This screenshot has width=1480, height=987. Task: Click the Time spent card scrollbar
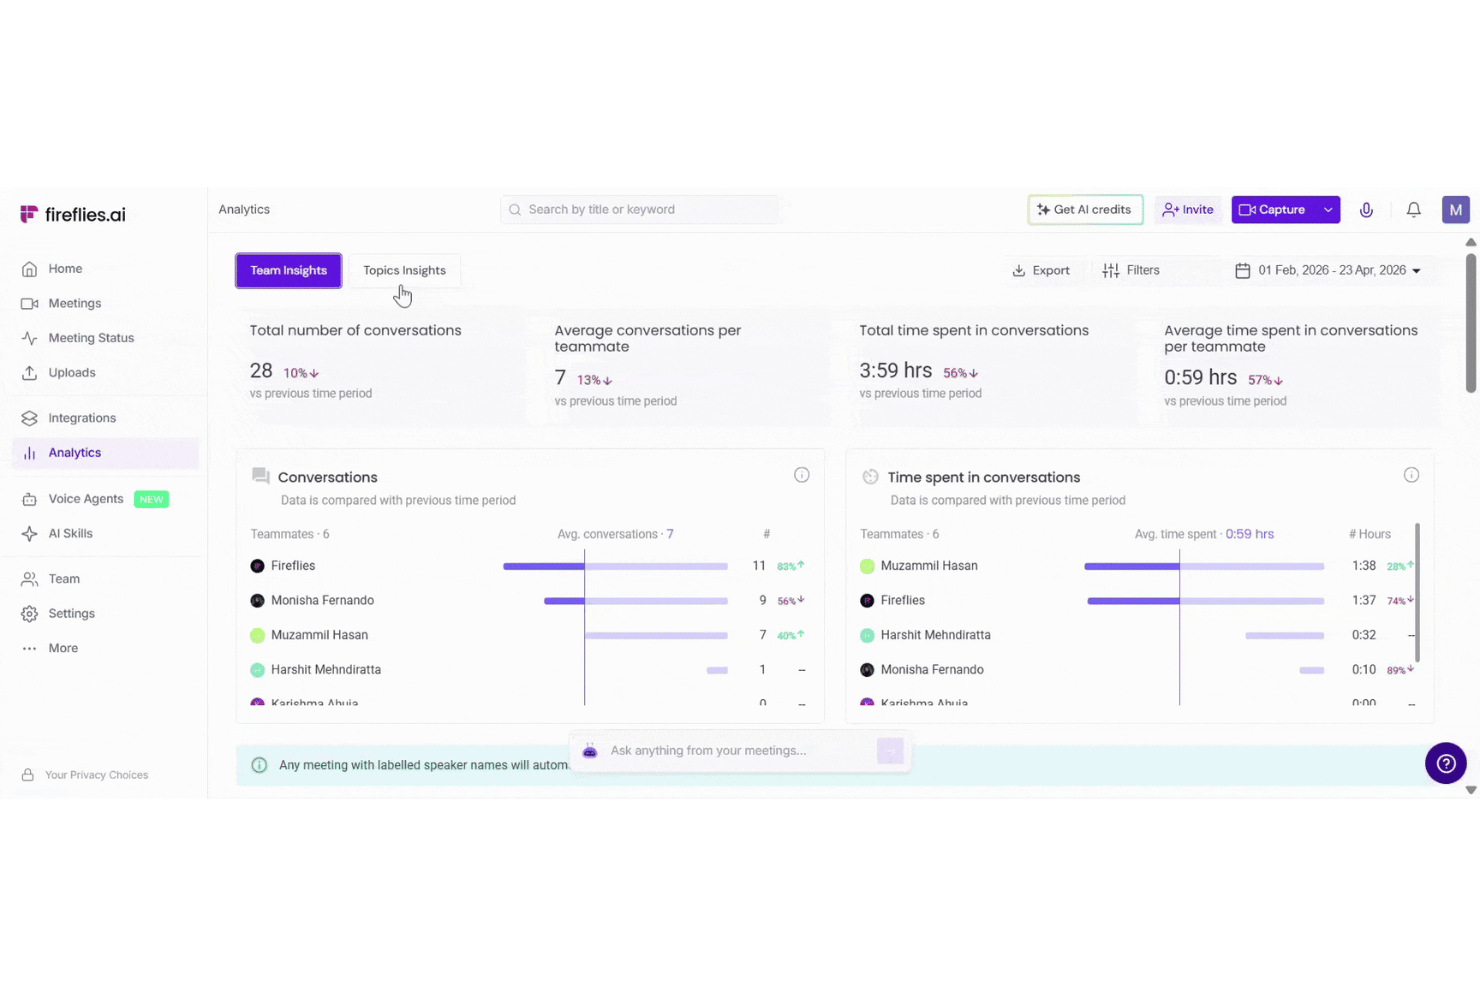click(1417, 592)
